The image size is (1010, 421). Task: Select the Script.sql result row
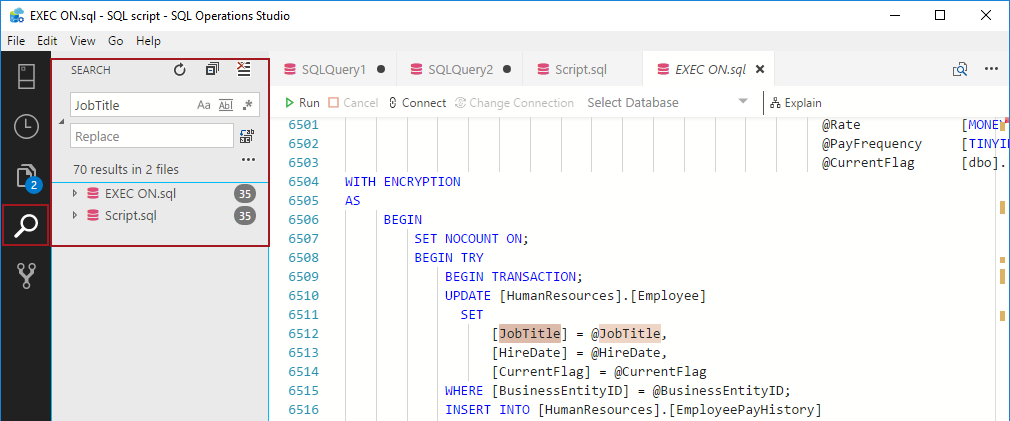click(160, 216)
